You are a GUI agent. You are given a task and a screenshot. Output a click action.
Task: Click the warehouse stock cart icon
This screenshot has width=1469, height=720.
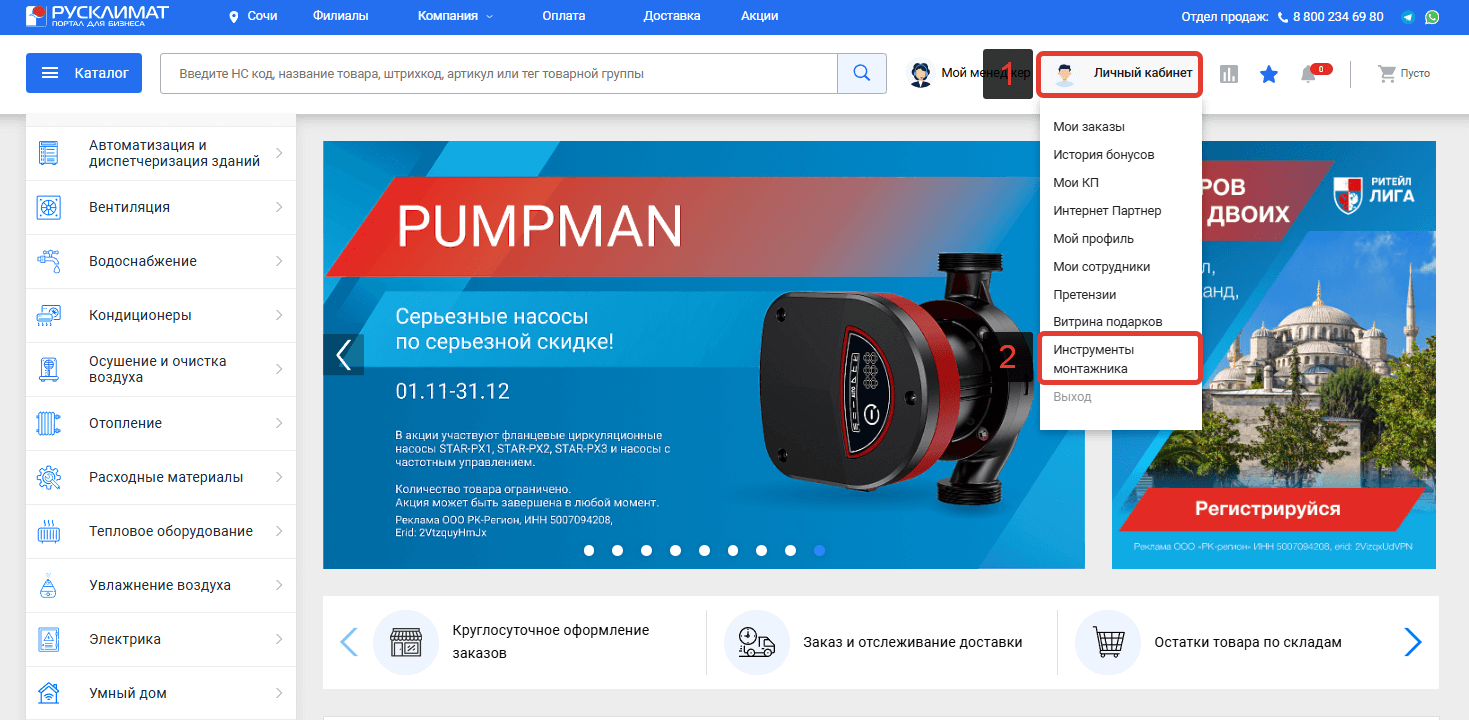tap(1107, 642)
